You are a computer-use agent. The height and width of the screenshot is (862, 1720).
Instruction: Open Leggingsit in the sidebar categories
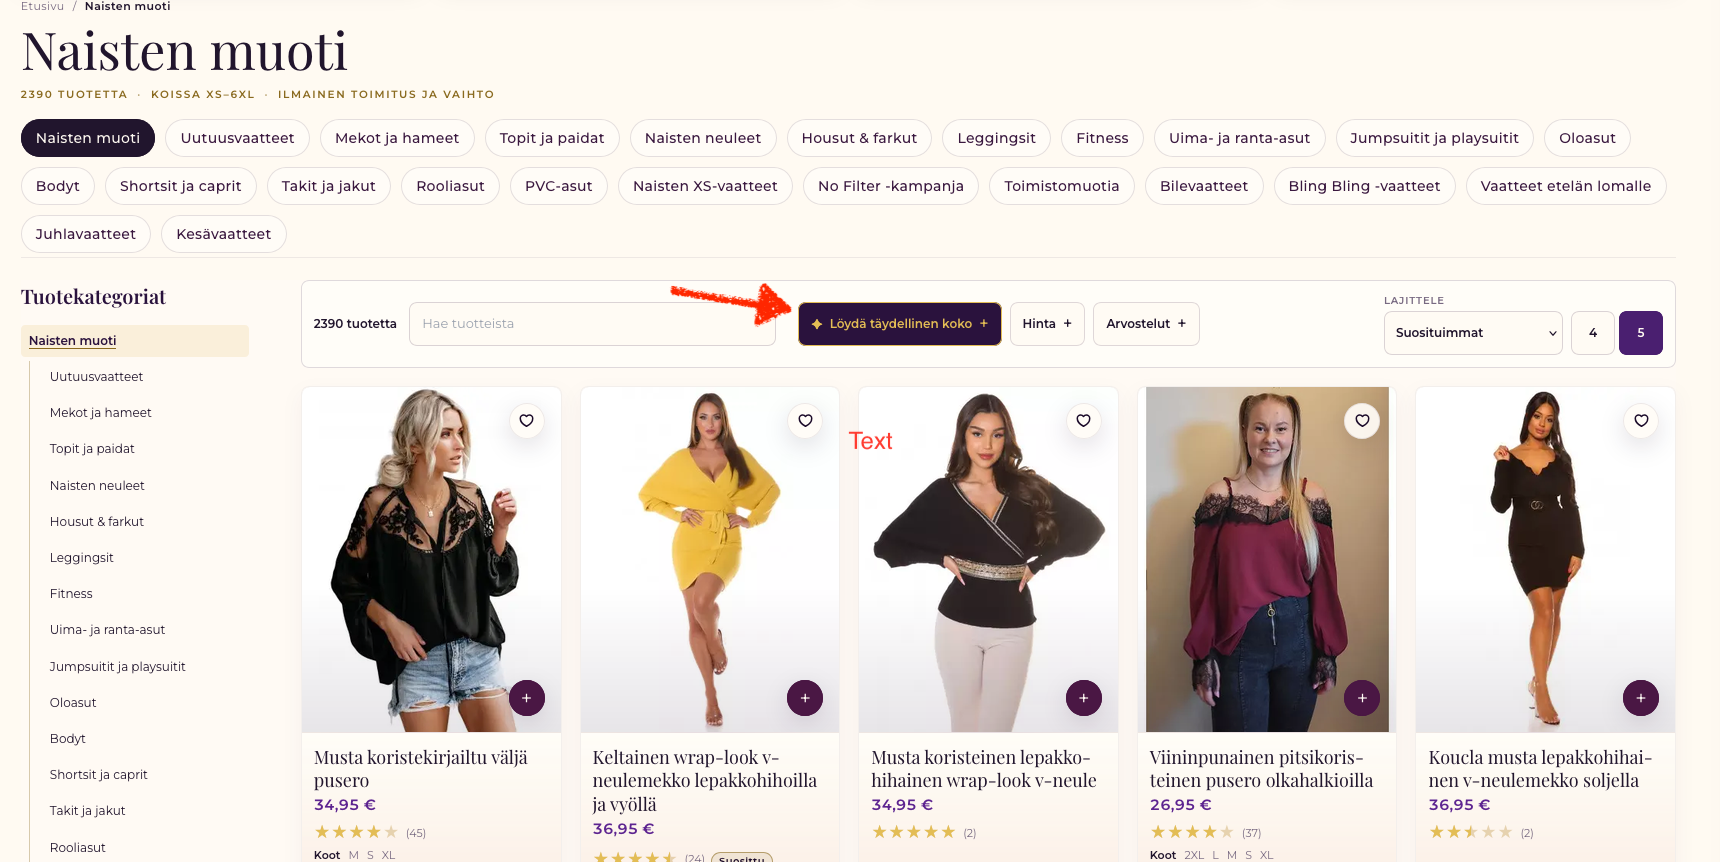(x=82, y=558)
